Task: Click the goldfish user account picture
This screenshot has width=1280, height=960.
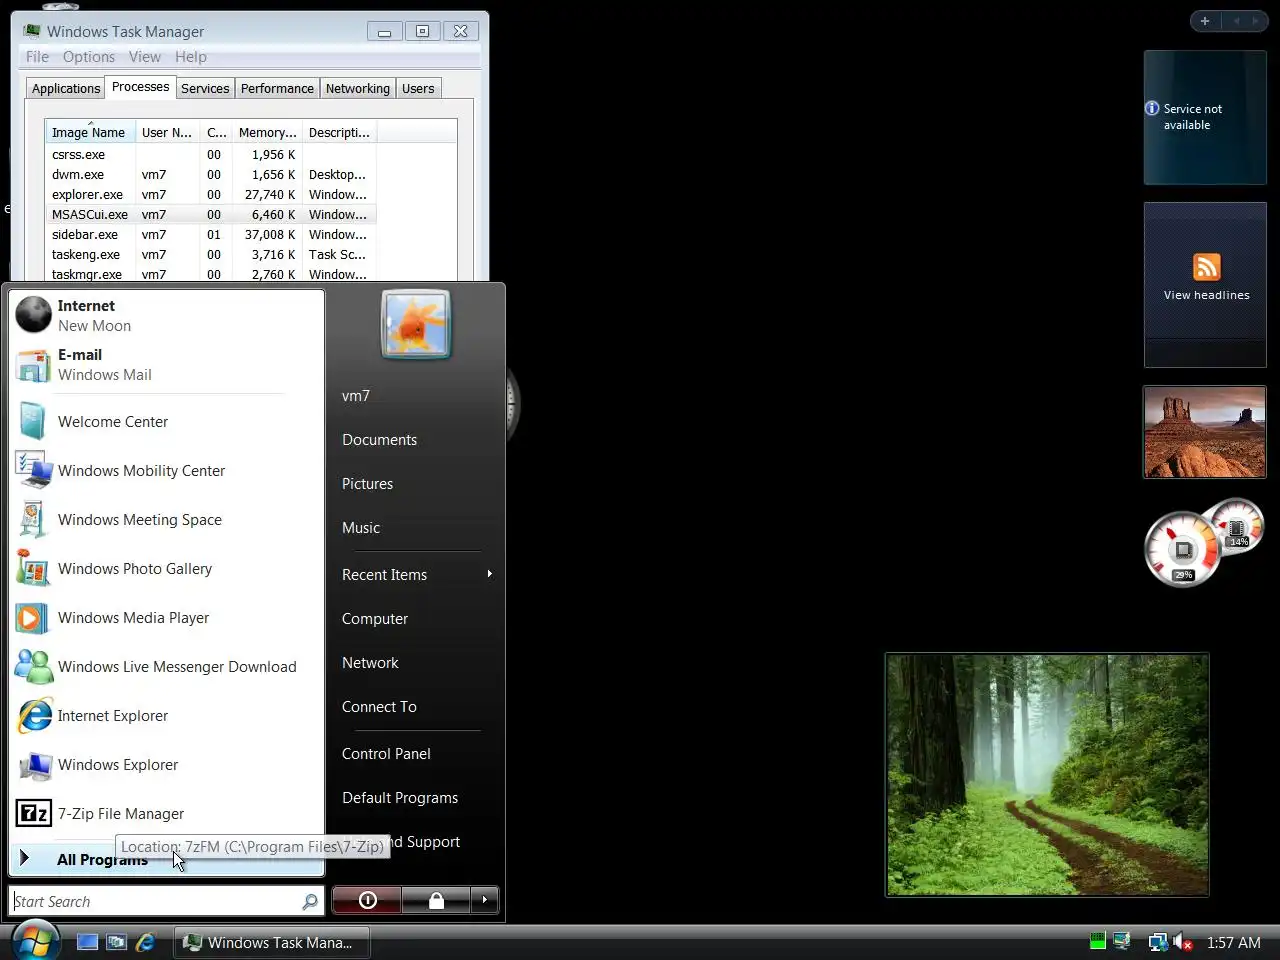Action: click(x=416, y=324)
